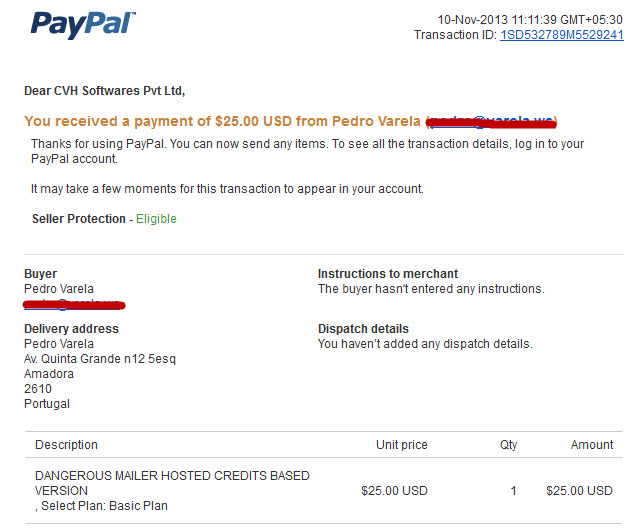Click the Delivery address heading

[71, 328]
